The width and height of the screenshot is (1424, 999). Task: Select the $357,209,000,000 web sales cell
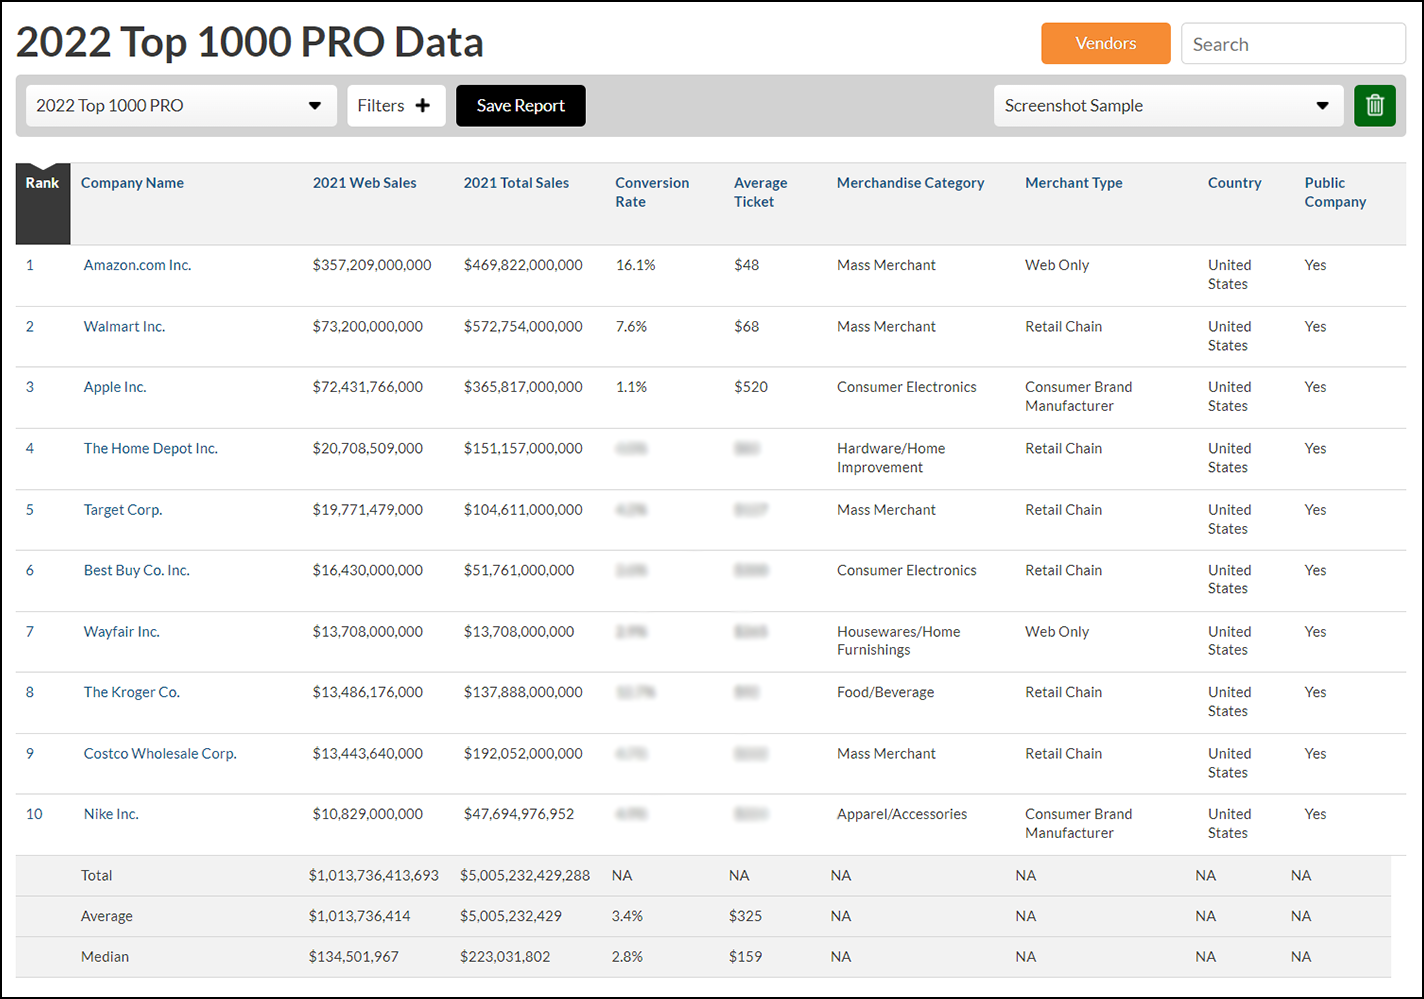tap(372, 265)
